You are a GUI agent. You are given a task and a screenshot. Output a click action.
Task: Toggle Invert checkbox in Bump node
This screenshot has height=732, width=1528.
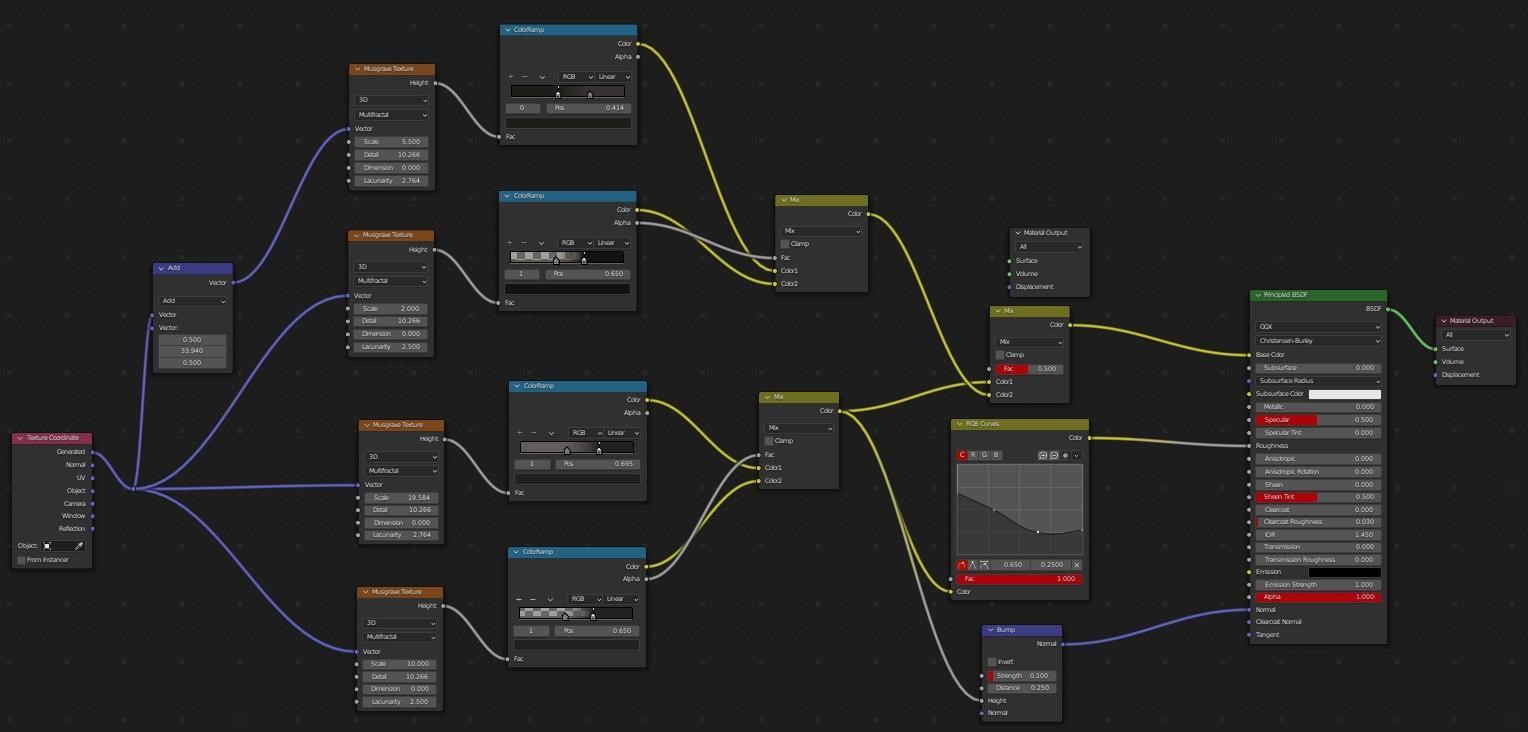(x=992, y=662)
